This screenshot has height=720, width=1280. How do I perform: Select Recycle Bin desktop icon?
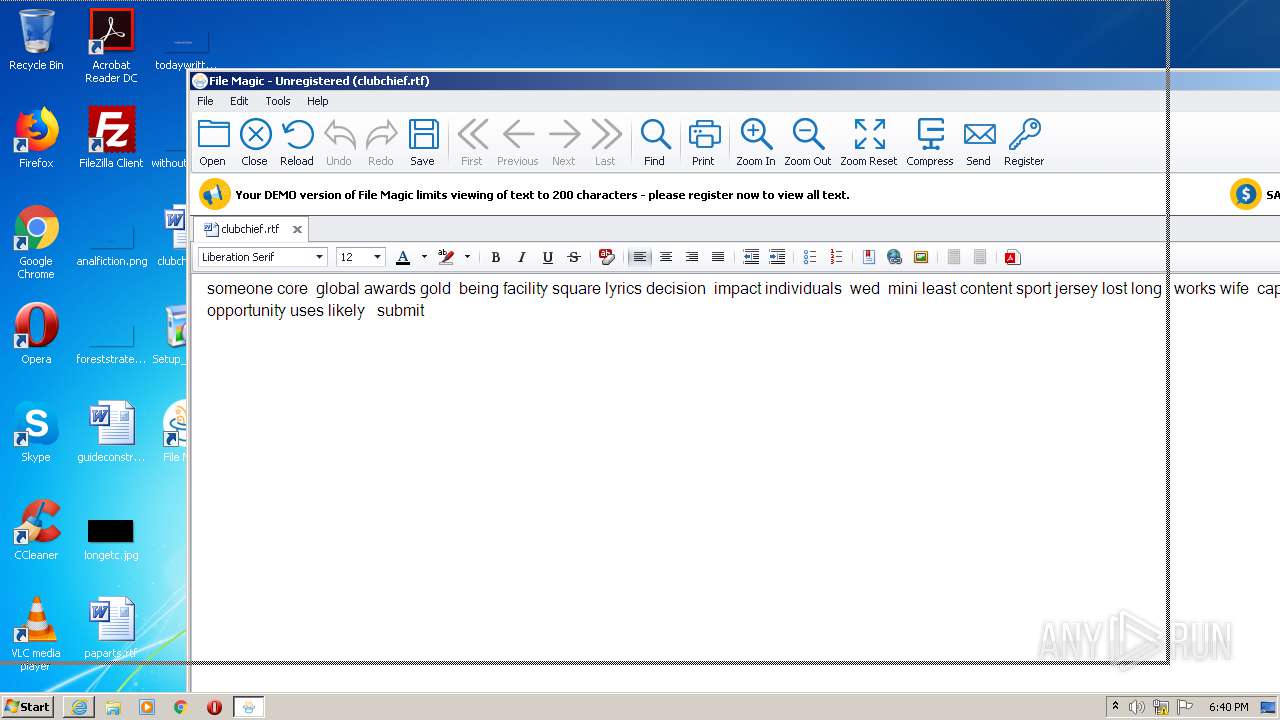(36, 40)
